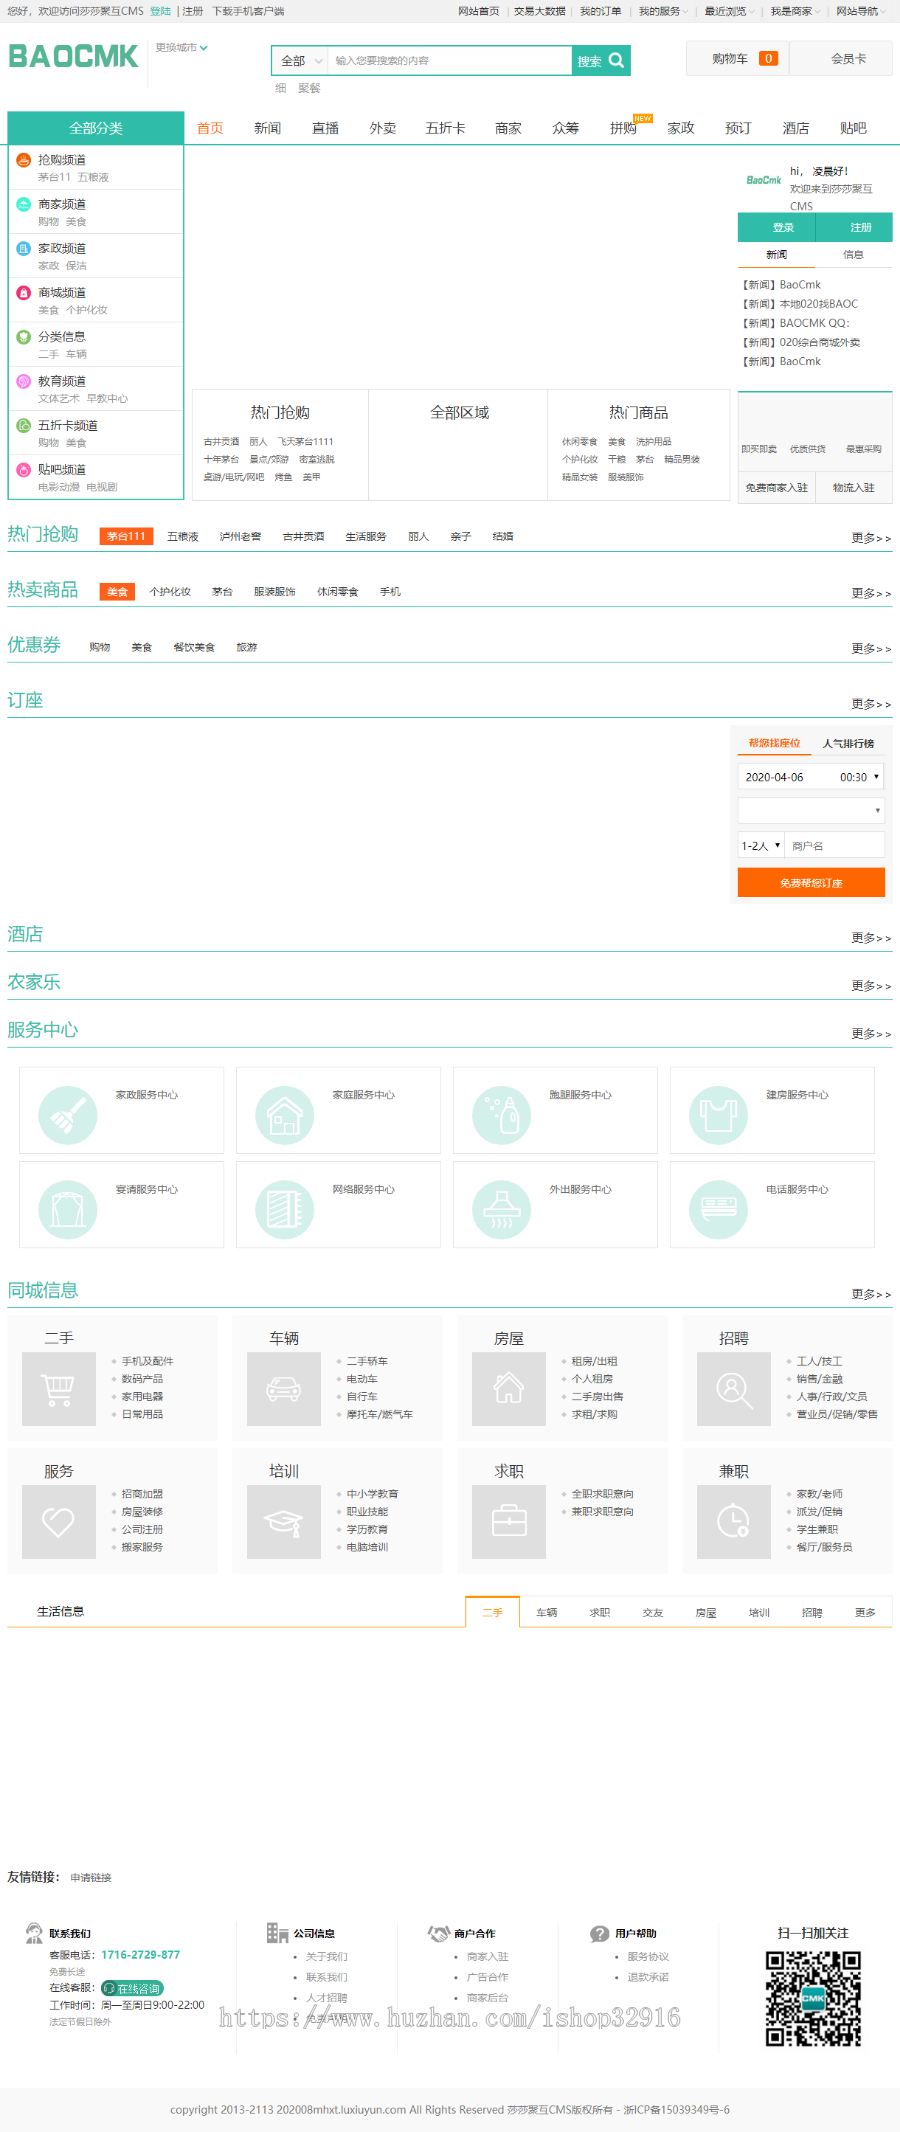Click the 车辆 car icon
The image size is (900, 2132).
tap(284, 1389)
